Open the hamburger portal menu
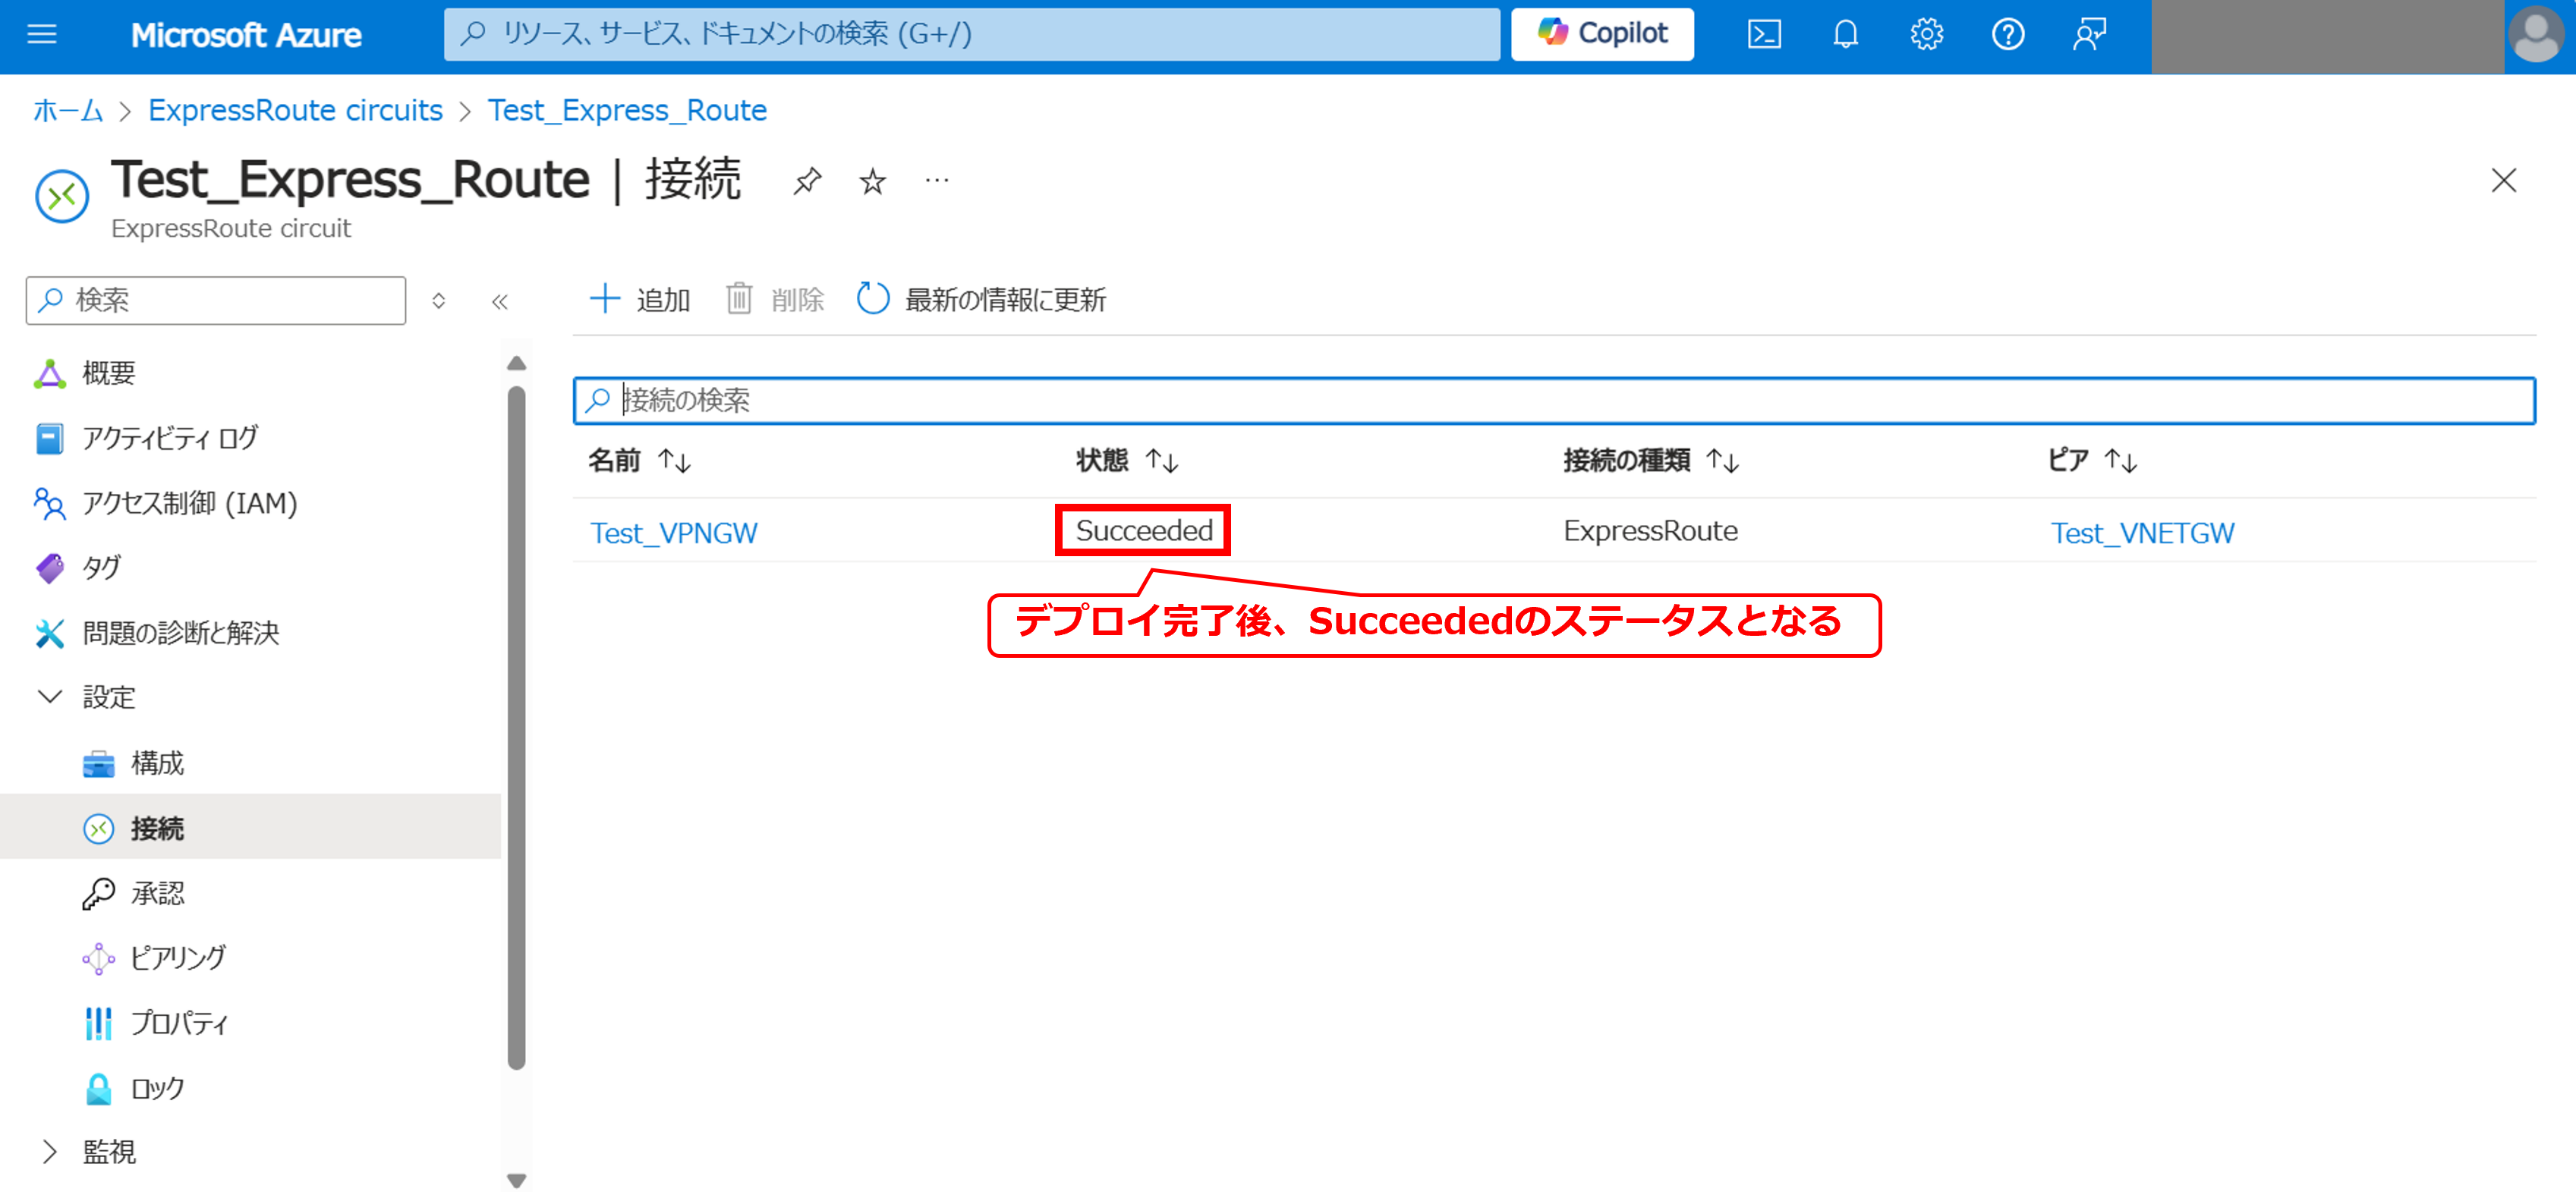The width and height of the screenshot is (2576, 1192). (42, 35)
